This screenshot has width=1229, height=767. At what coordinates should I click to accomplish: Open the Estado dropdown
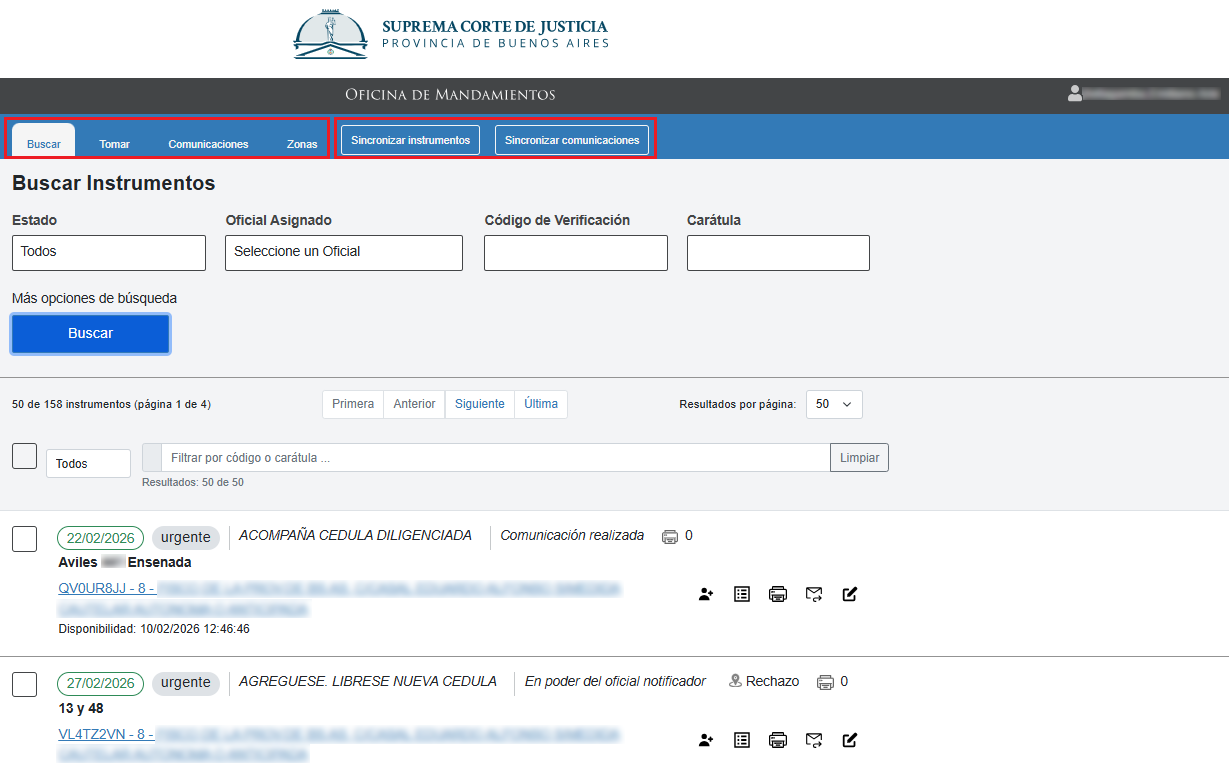point(108,253)
